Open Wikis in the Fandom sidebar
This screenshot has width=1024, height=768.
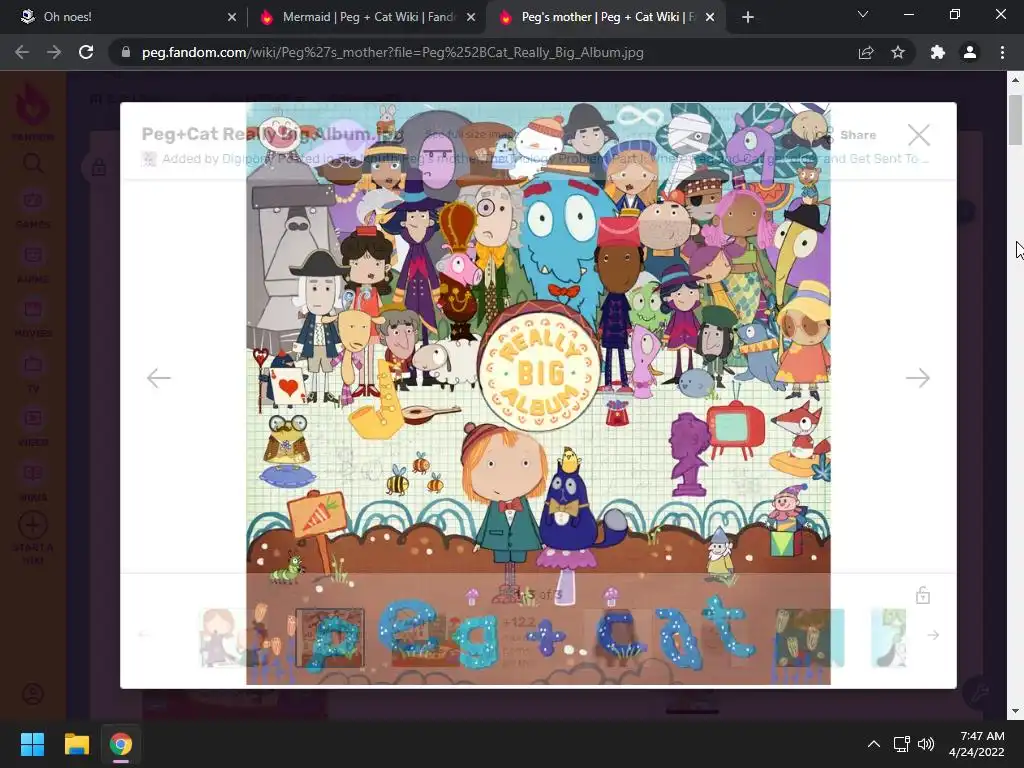tap(33, 483)
